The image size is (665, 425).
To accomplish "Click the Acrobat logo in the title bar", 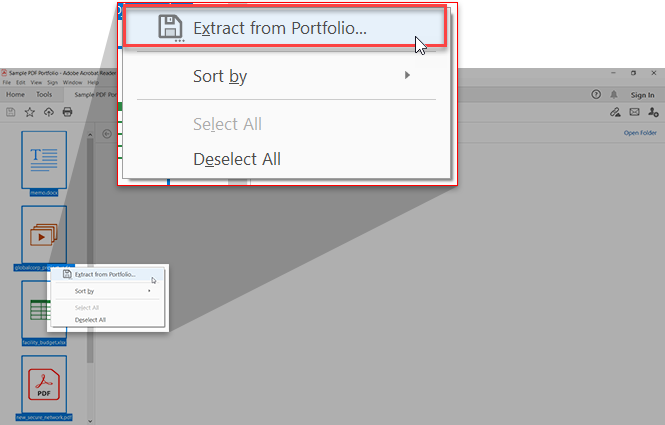I will [4, 73].
